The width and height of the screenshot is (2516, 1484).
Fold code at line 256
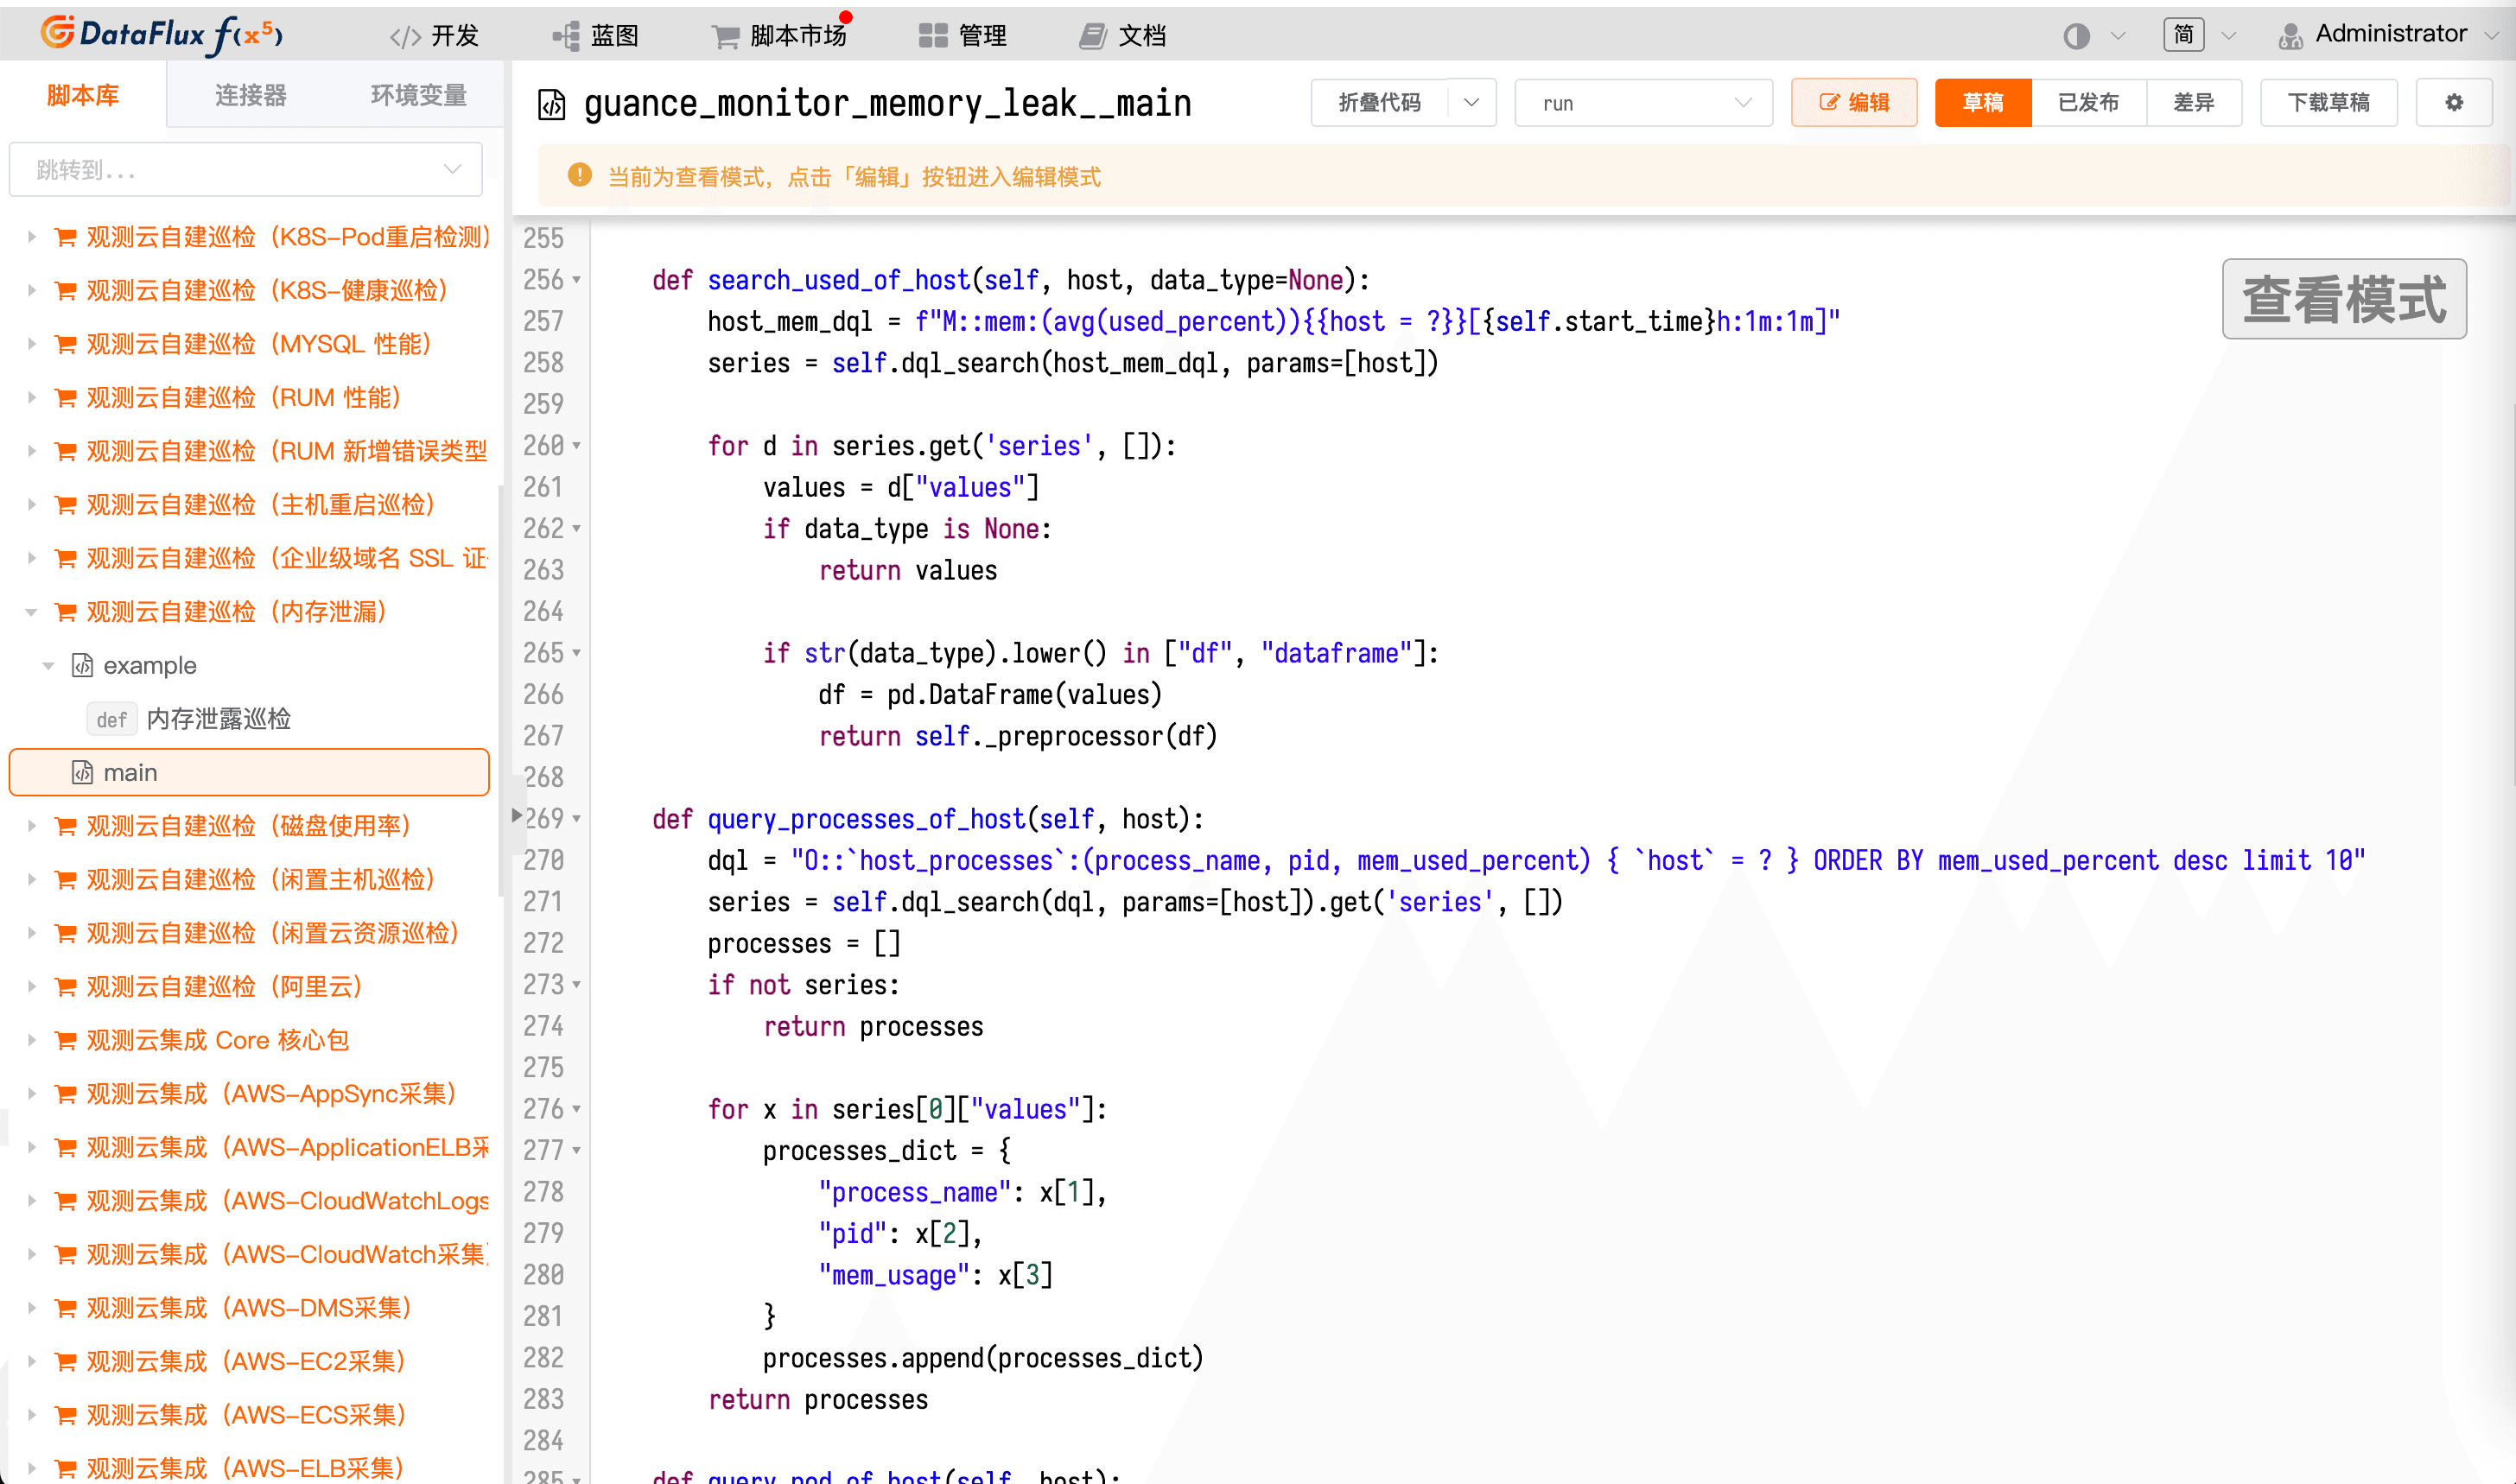pyautogui.click(x=577, y=280)
